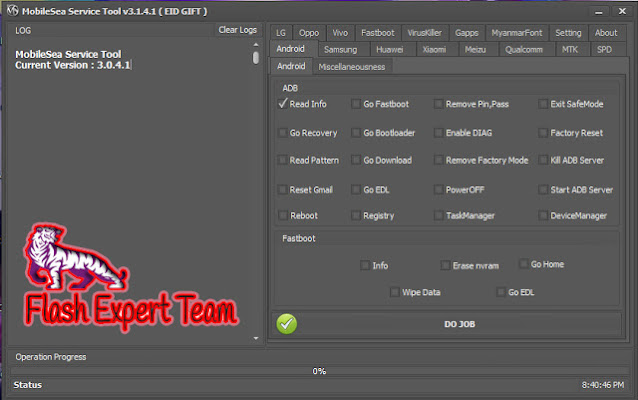
Task: Check the Factory Reset option
Action: pos(543,133)
